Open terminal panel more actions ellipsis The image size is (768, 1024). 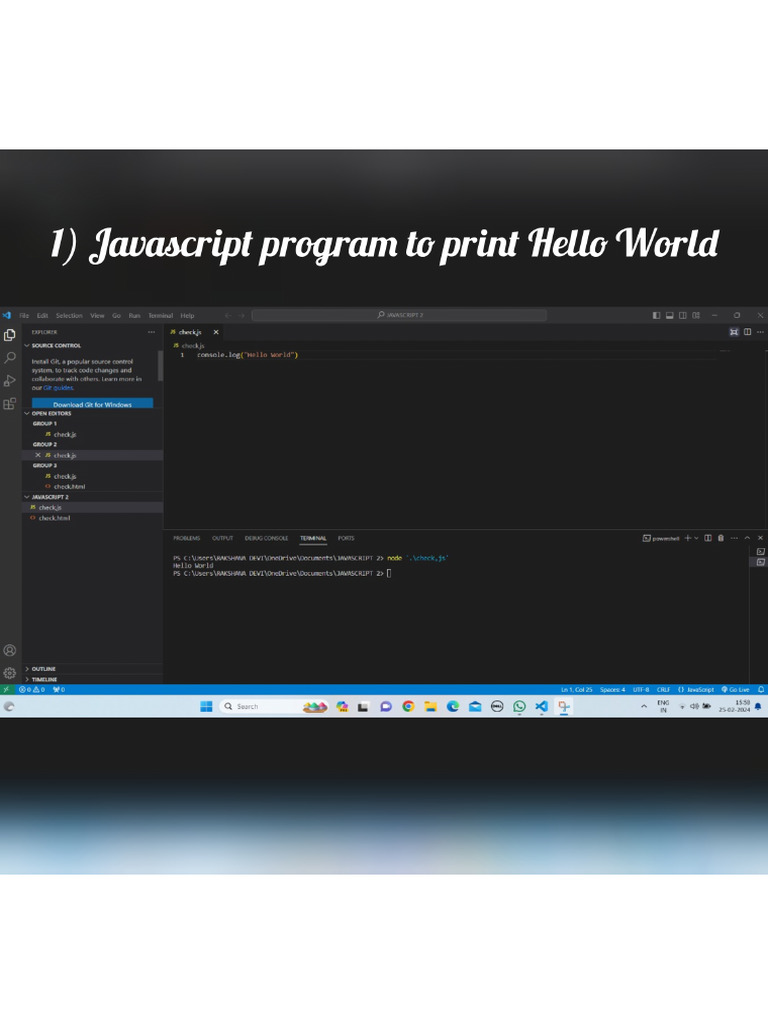pyautogui.click(x=734, y=538)
